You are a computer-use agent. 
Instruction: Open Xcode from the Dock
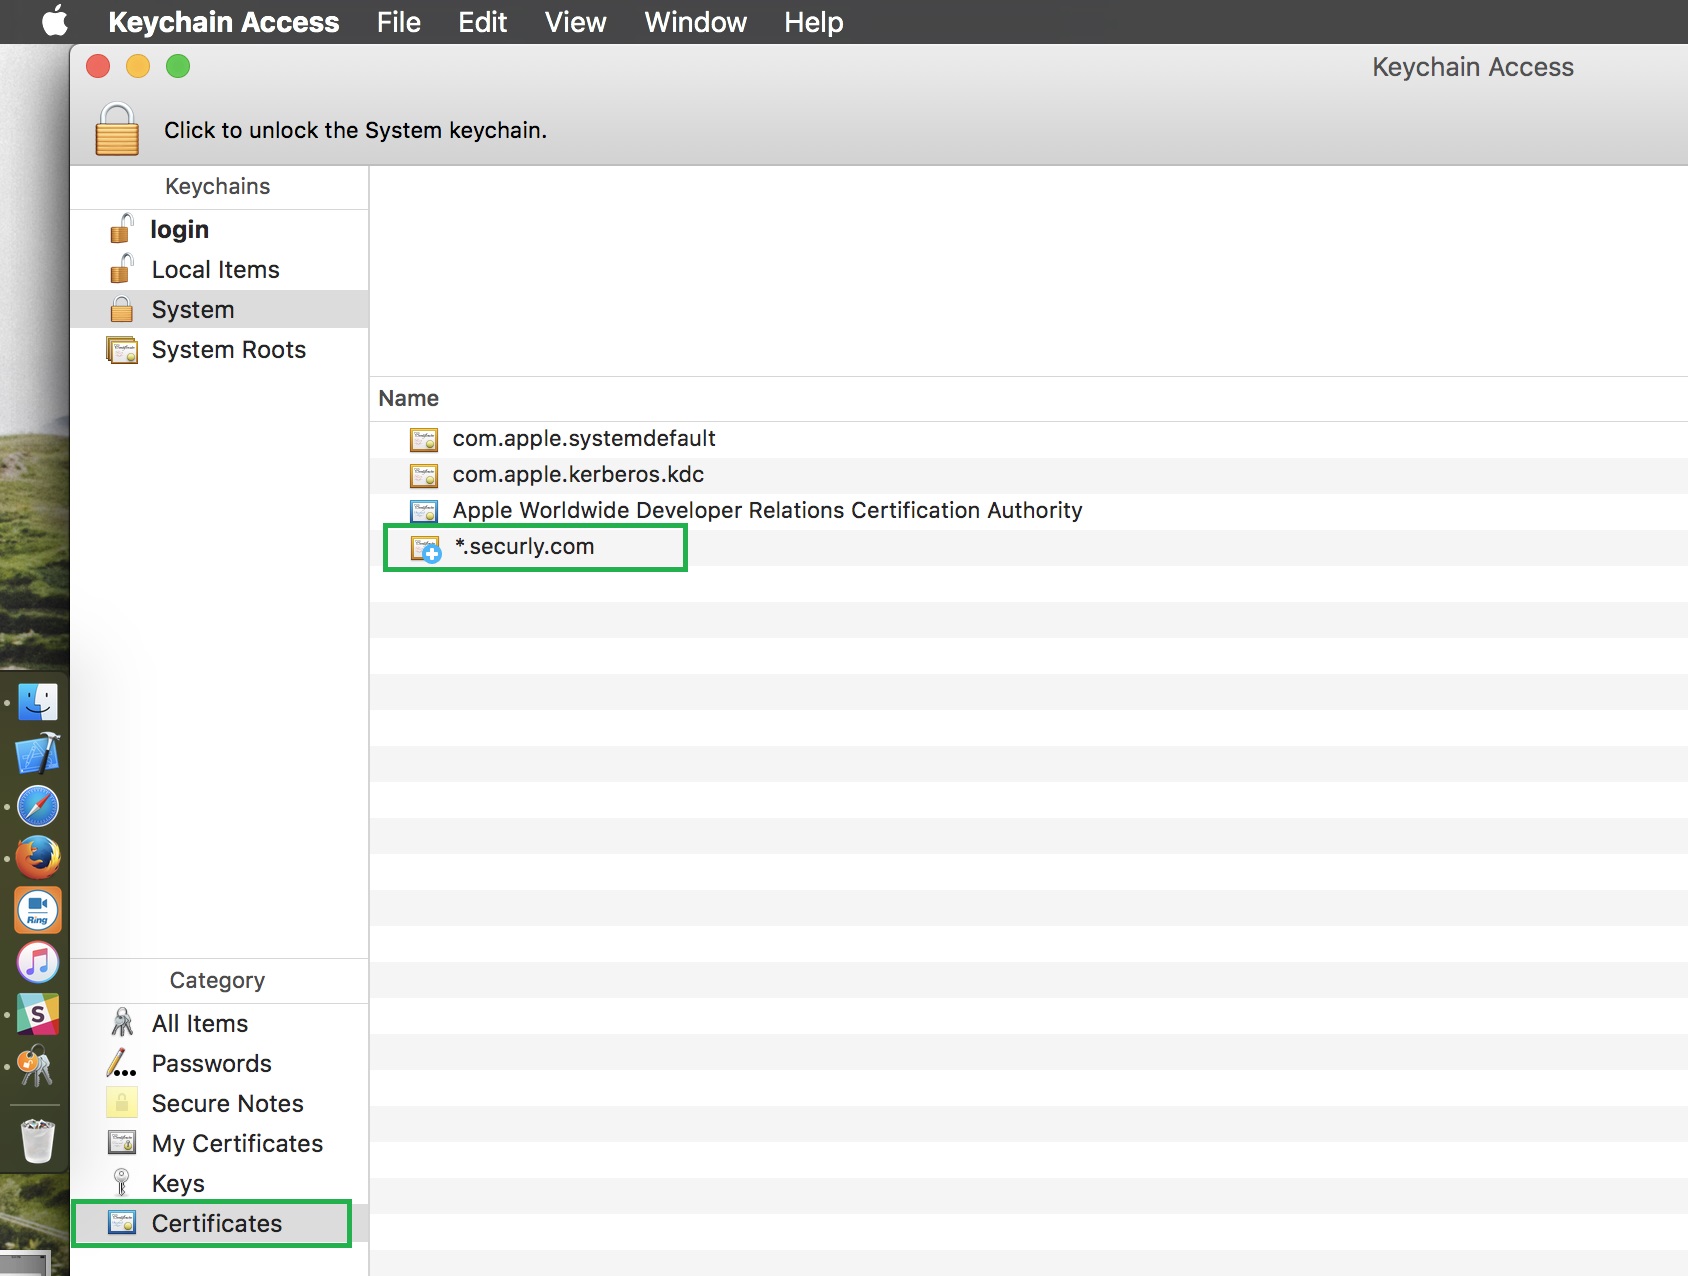point(38,754)
